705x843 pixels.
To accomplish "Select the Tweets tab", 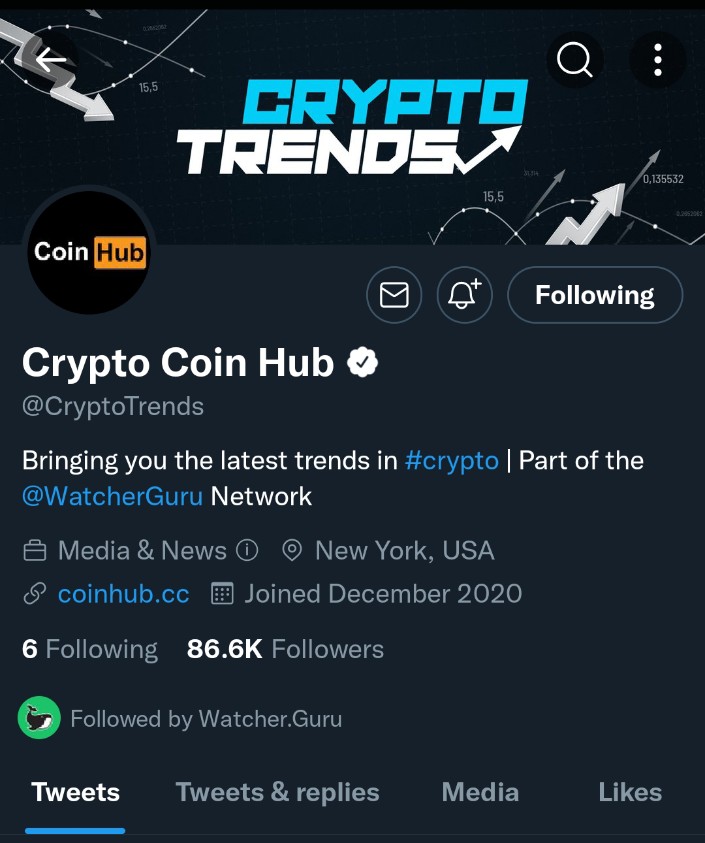I will pyautogui.click(x=75, y=792).
